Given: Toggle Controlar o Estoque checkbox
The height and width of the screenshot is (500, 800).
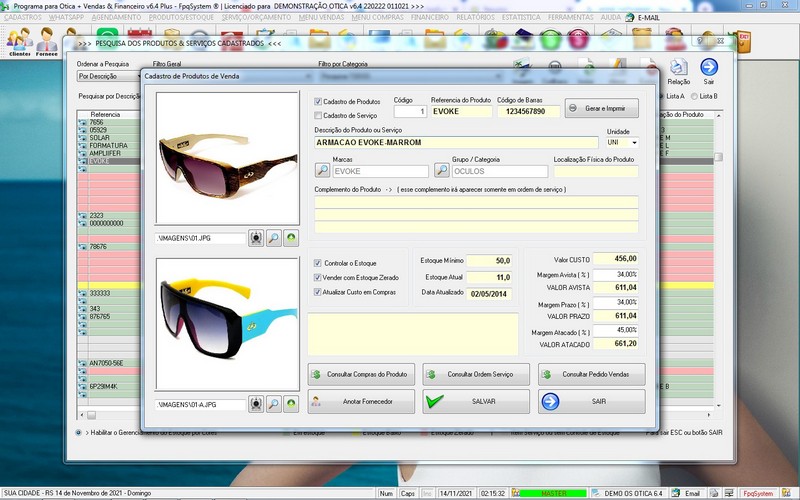Looking at the screenshot, I should 318,262.
